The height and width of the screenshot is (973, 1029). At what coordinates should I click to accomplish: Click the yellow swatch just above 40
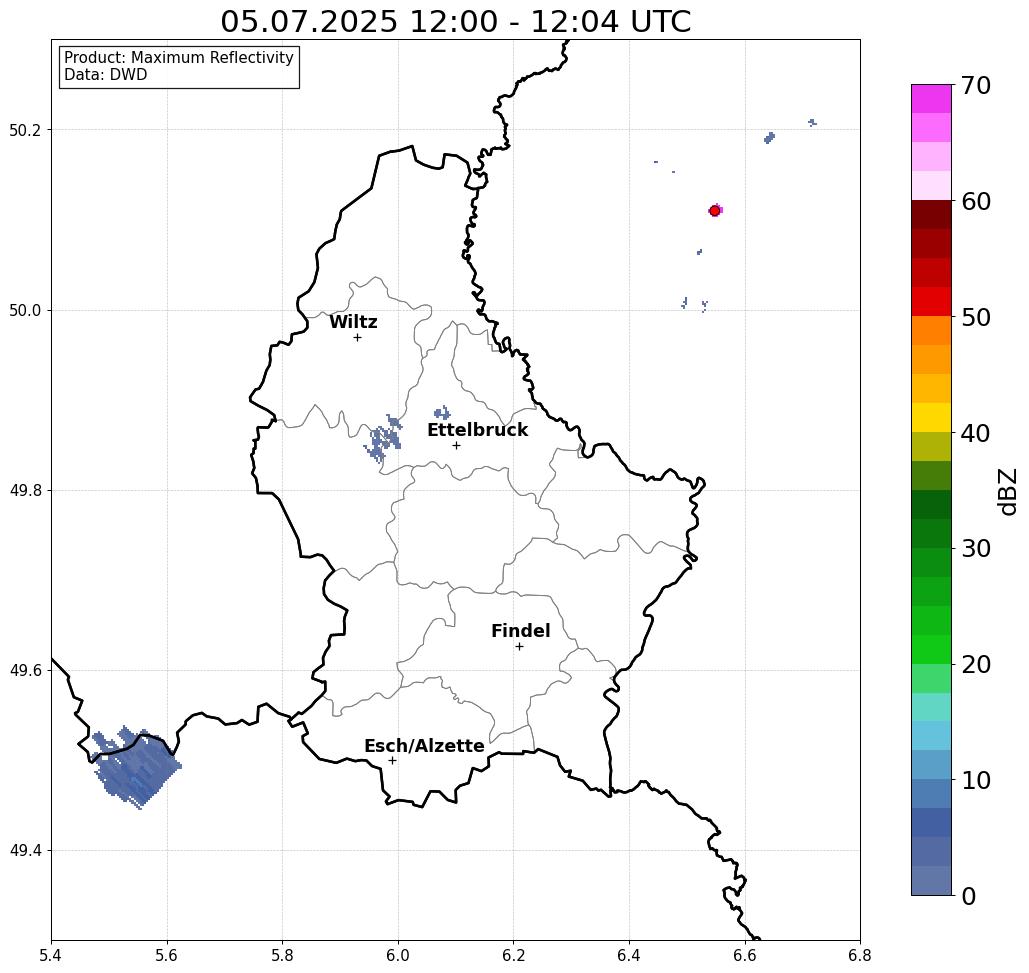pyautogui.click(x=931, y=417)
